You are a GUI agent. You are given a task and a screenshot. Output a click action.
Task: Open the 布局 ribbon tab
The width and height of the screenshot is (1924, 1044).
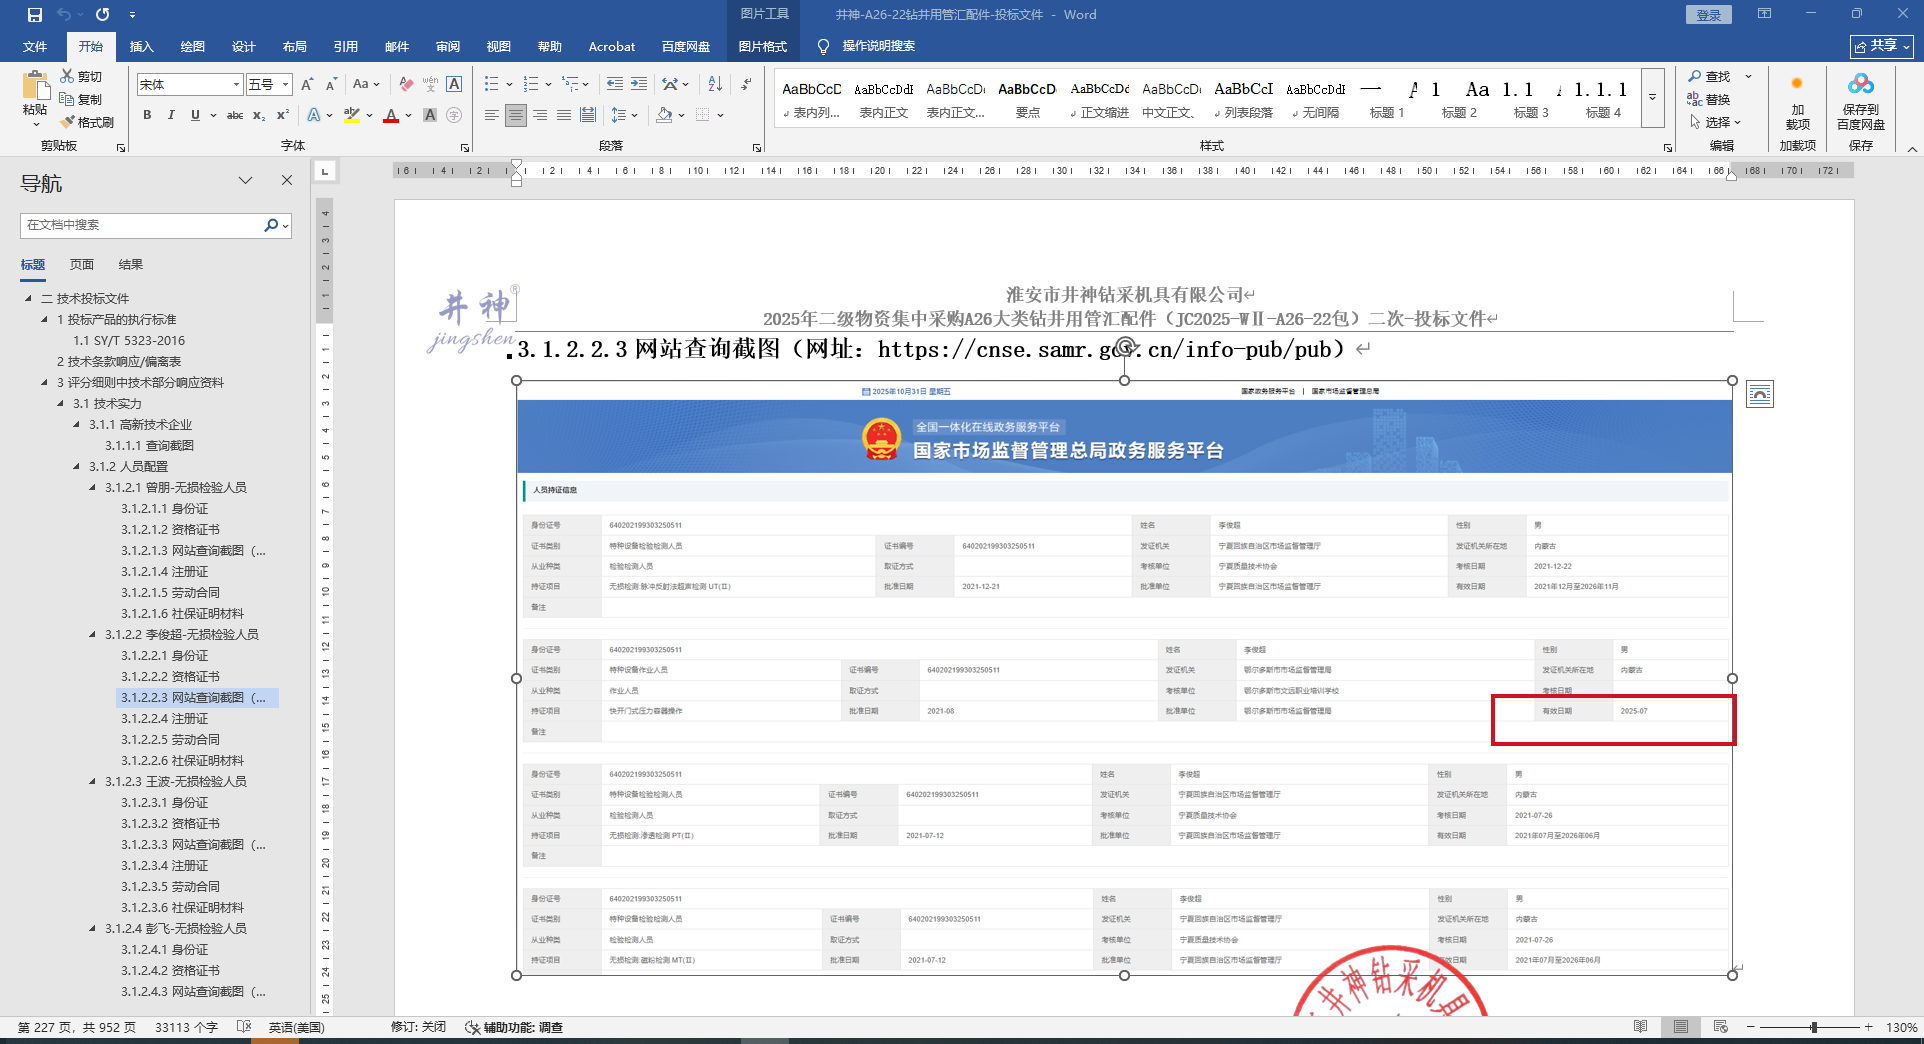click(295, 46)
